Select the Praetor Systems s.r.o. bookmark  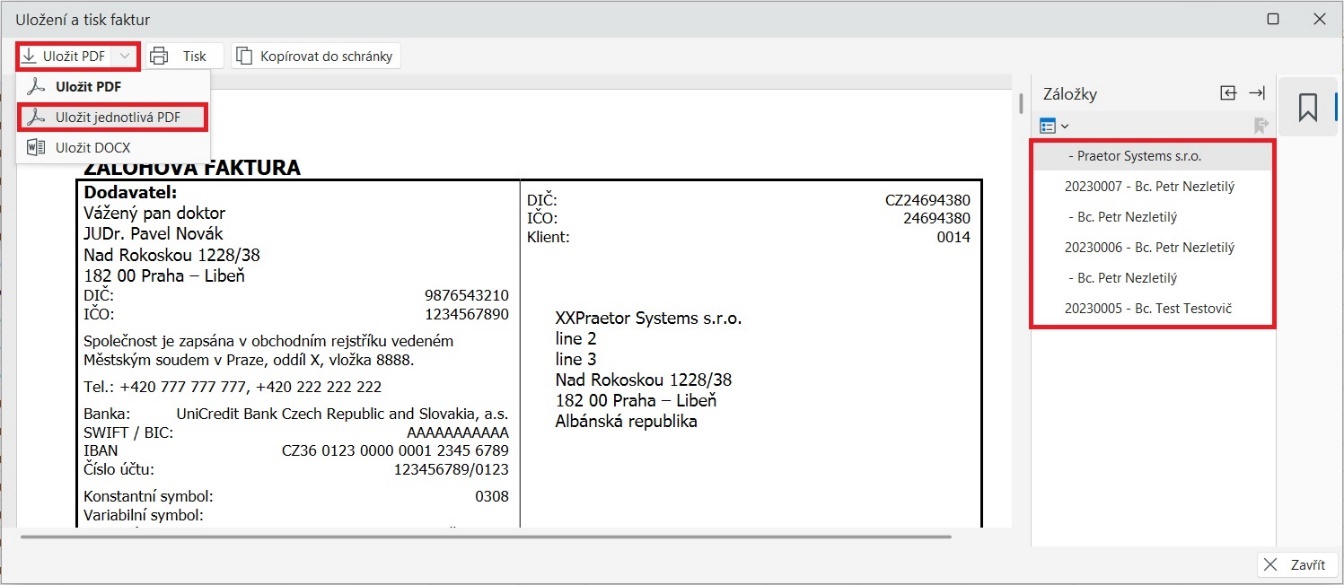(1135, 157)
